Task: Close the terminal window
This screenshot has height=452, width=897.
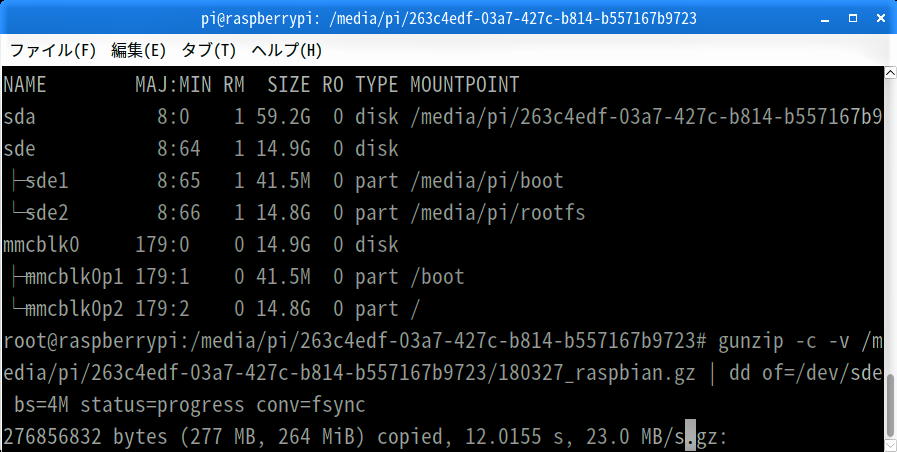Action: pos(881,18)
